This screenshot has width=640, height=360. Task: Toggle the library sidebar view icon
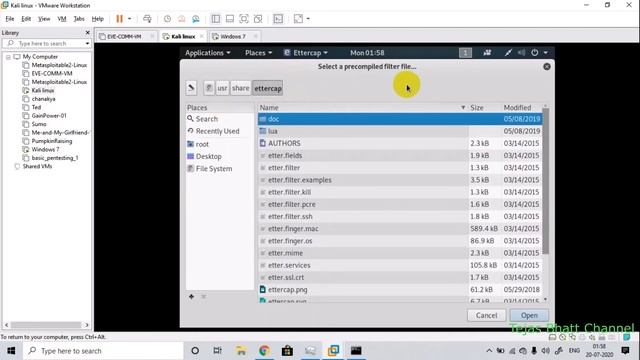point(216,19)
